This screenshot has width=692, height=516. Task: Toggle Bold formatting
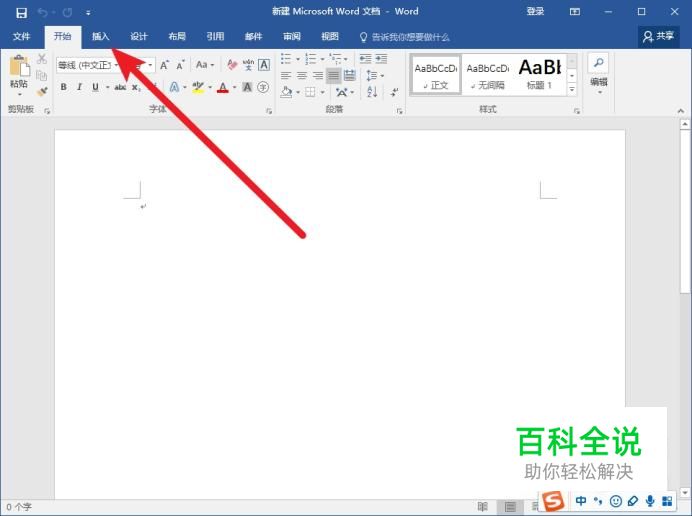(x=64, y=87)
